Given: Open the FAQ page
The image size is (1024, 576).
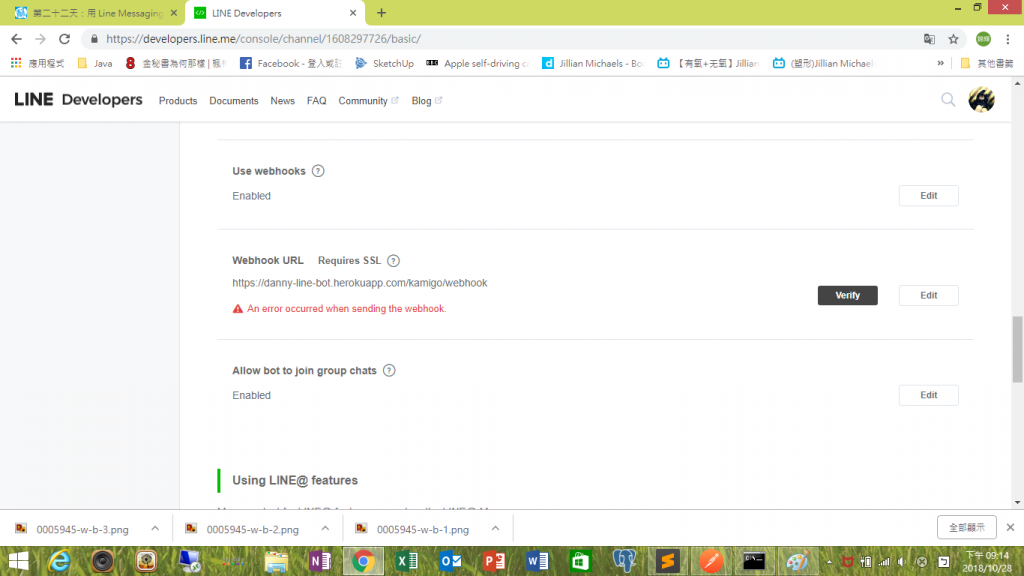Looking at the screenshot, I should click(x=316, y=101).
